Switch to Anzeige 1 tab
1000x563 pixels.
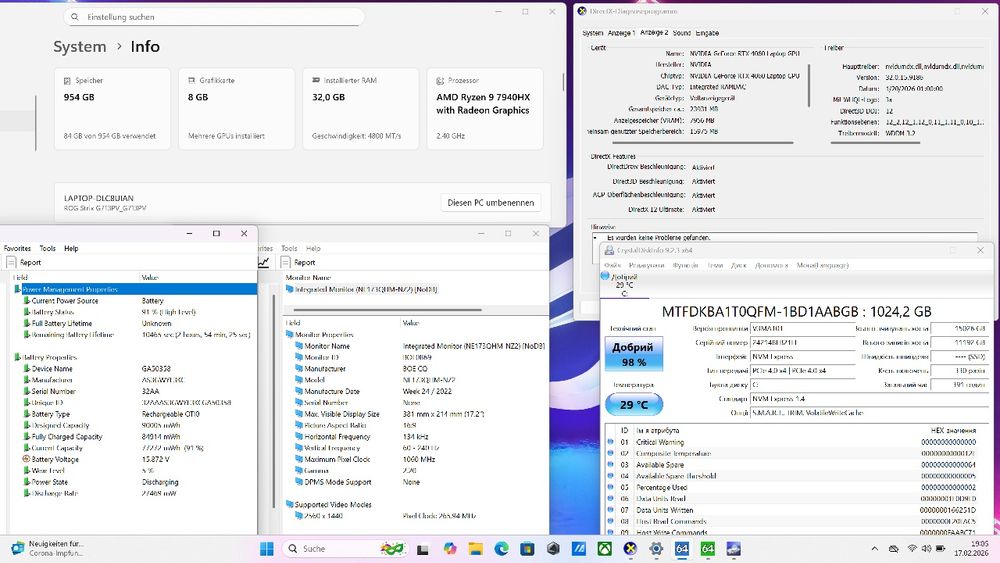coord(621,33)
